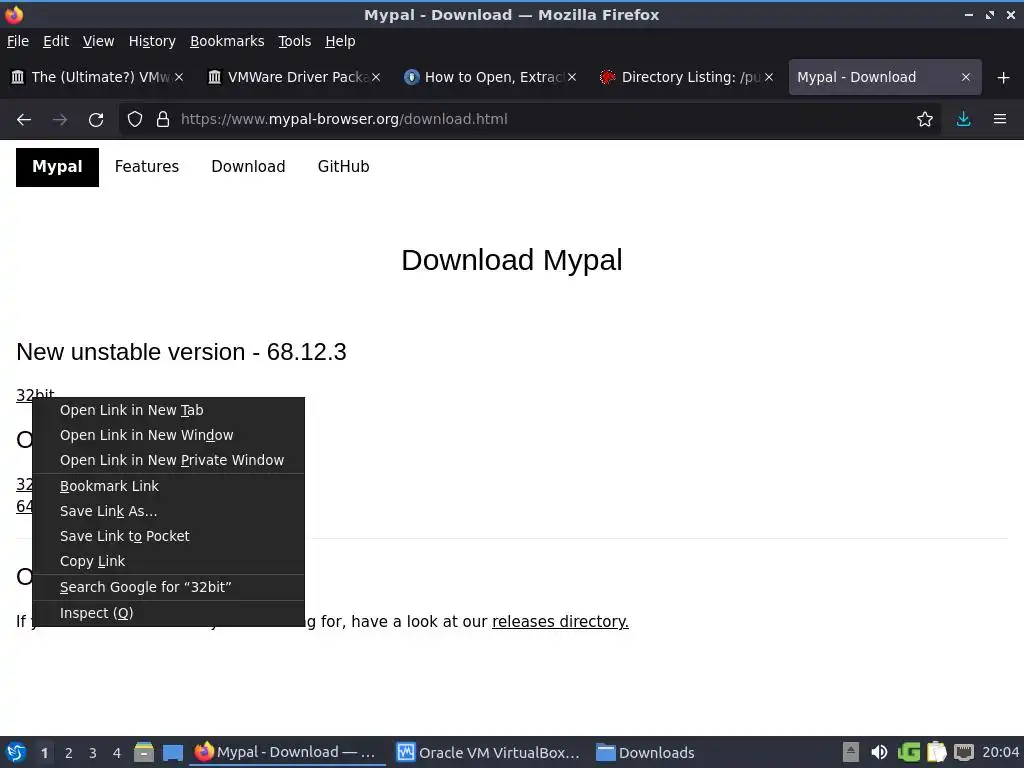Click the 32bit unstable version link

pyautogui.click(x=35, y=394)
